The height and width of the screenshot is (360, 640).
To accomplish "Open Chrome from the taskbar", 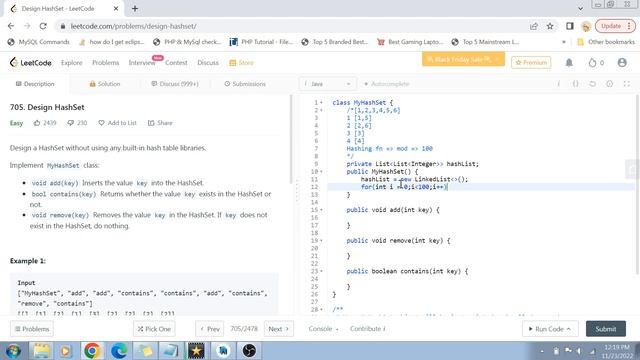I will click(92, 351).
